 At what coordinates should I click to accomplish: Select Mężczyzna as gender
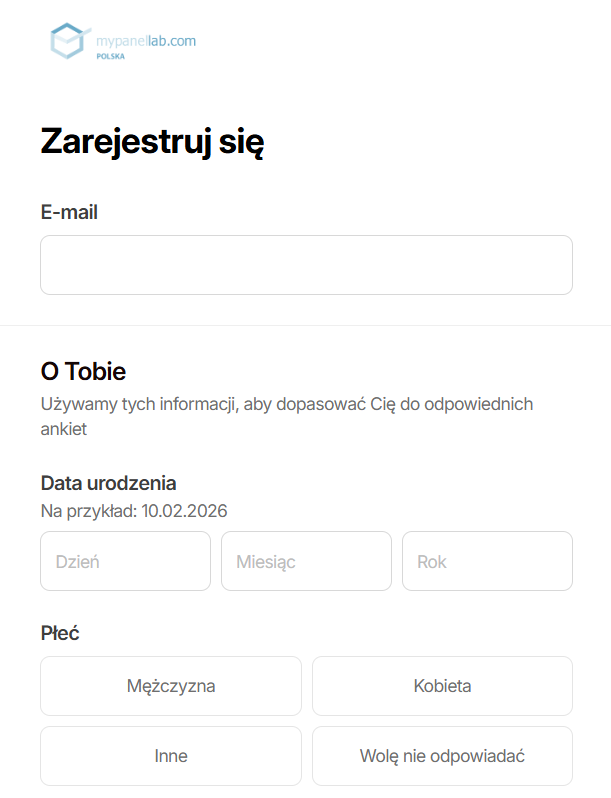(171, 686)
